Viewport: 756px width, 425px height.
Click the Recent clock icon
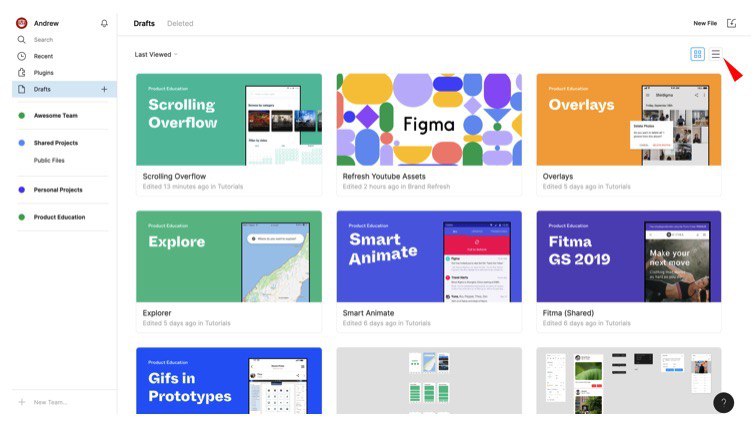pyautogui.click(x=22, y=56)
